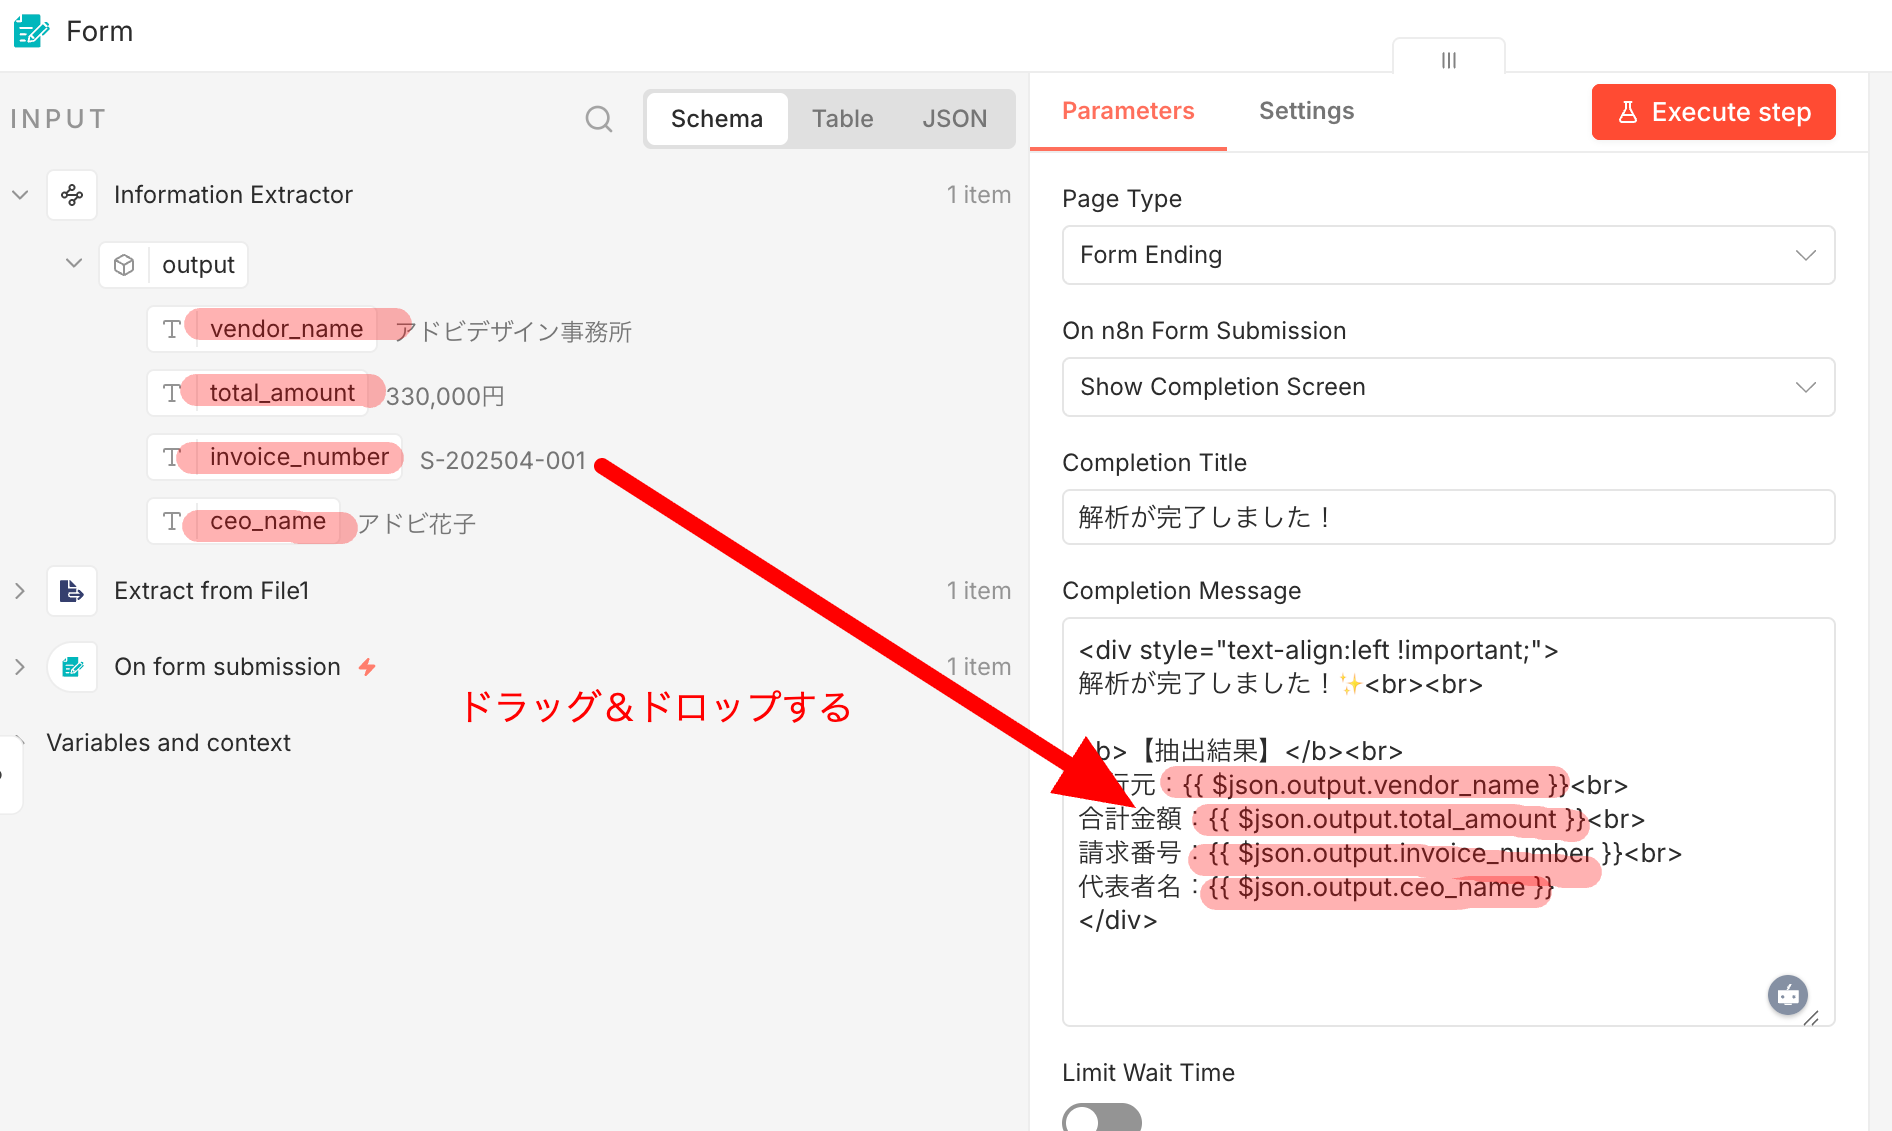Switch to the Table view tab
Viewport: 1892px width, 1131px height.
pyautogui.click(x=842, y=118)
